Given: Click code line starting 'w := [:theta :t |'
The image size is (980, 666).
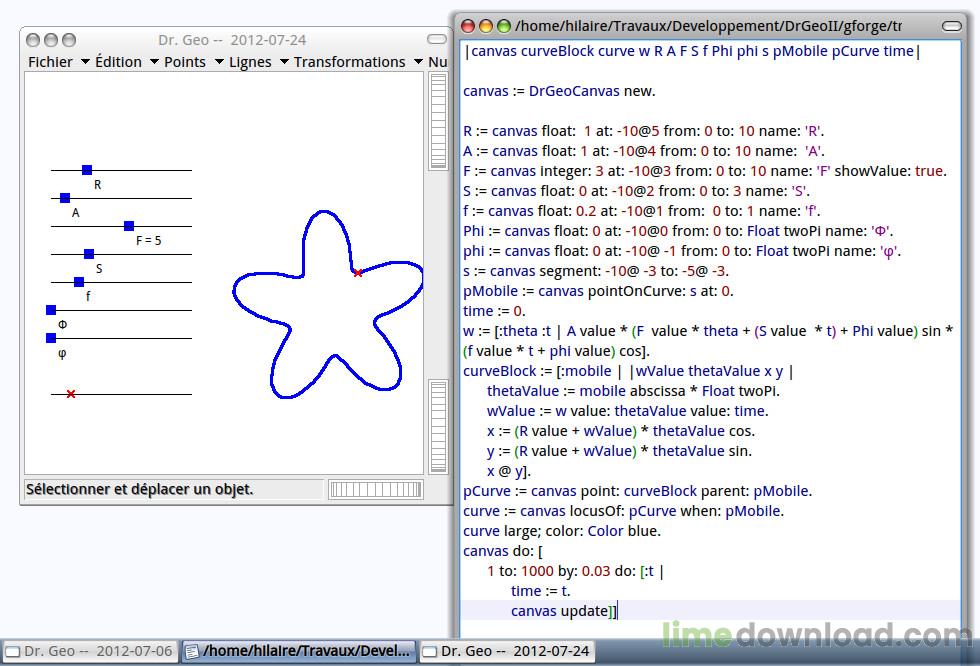Looking at the screenshot, I should click(708, 331).
